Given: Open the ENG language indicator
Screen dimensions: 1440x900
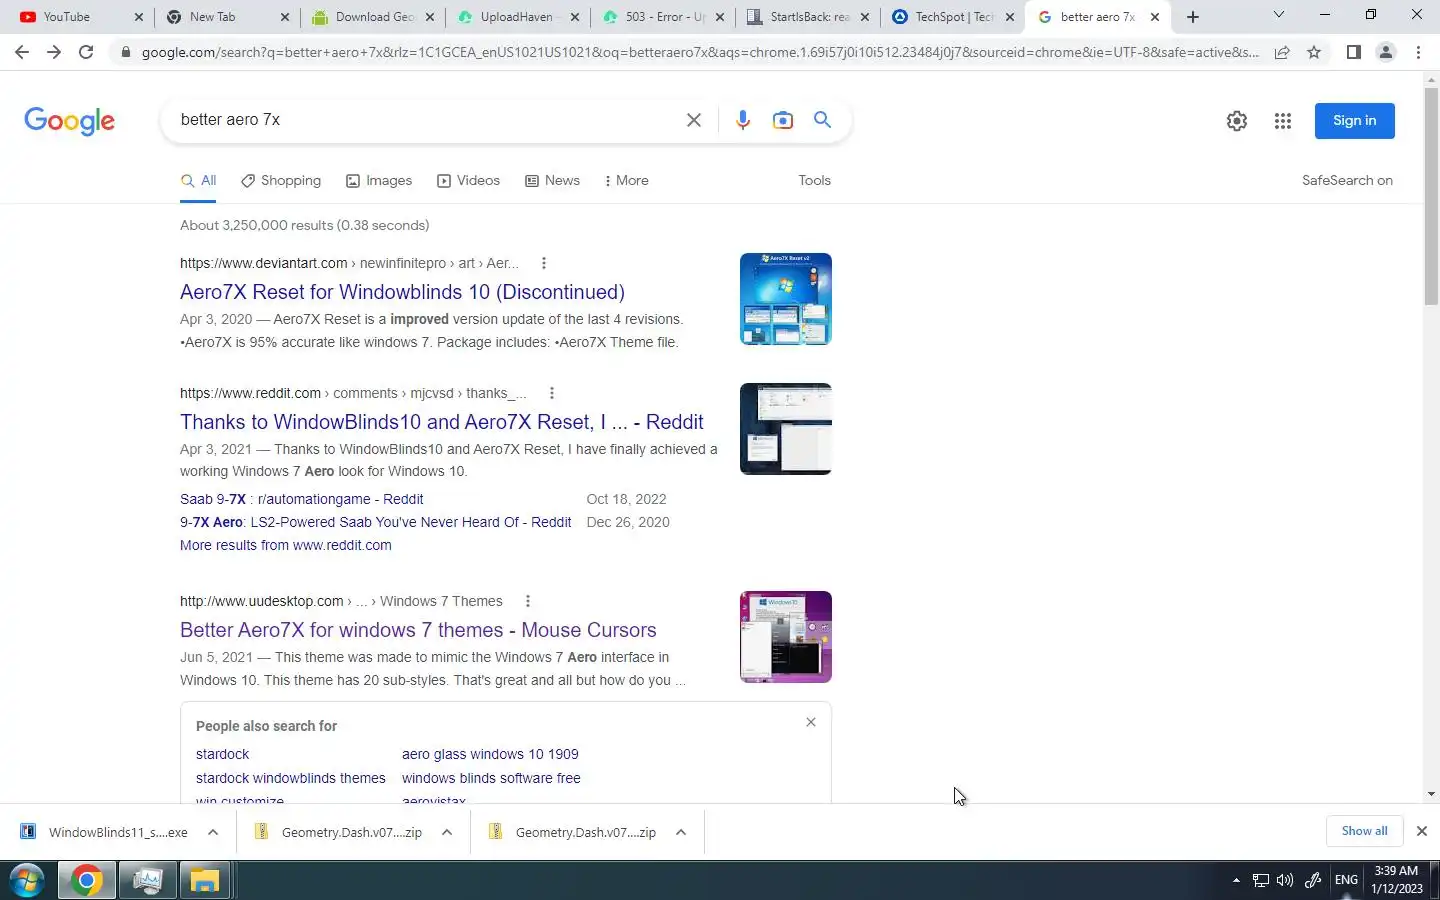Looking at the screenshot, I should (x=1346, y=880).
